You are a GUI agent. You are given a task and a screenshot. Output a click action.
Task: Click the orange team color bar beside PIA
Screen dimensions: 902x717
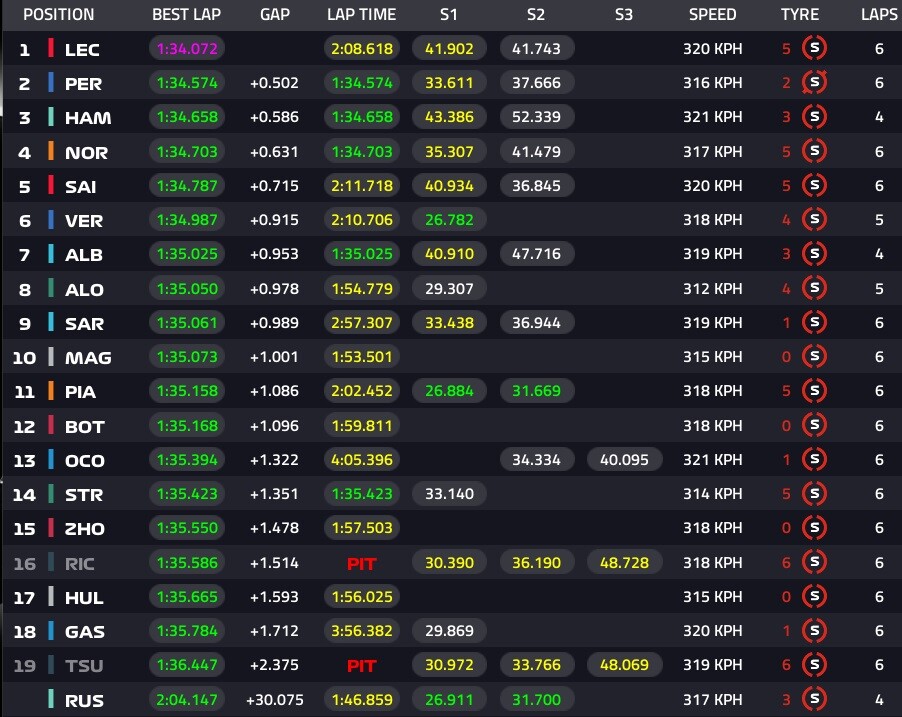[51, 391]
